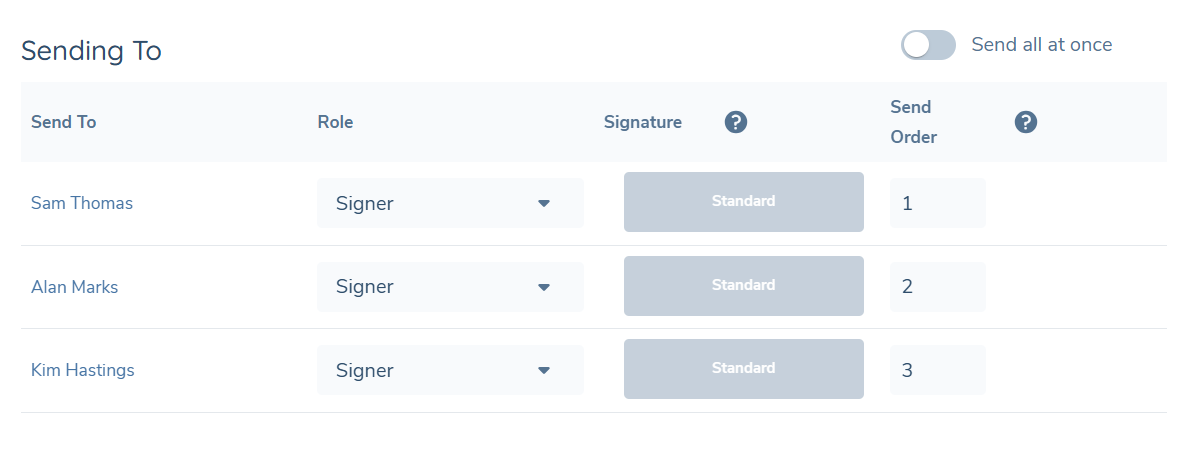Click the send order field showing 1
Viewport: 1184px width, 459px height.
[x=937, y=203]
